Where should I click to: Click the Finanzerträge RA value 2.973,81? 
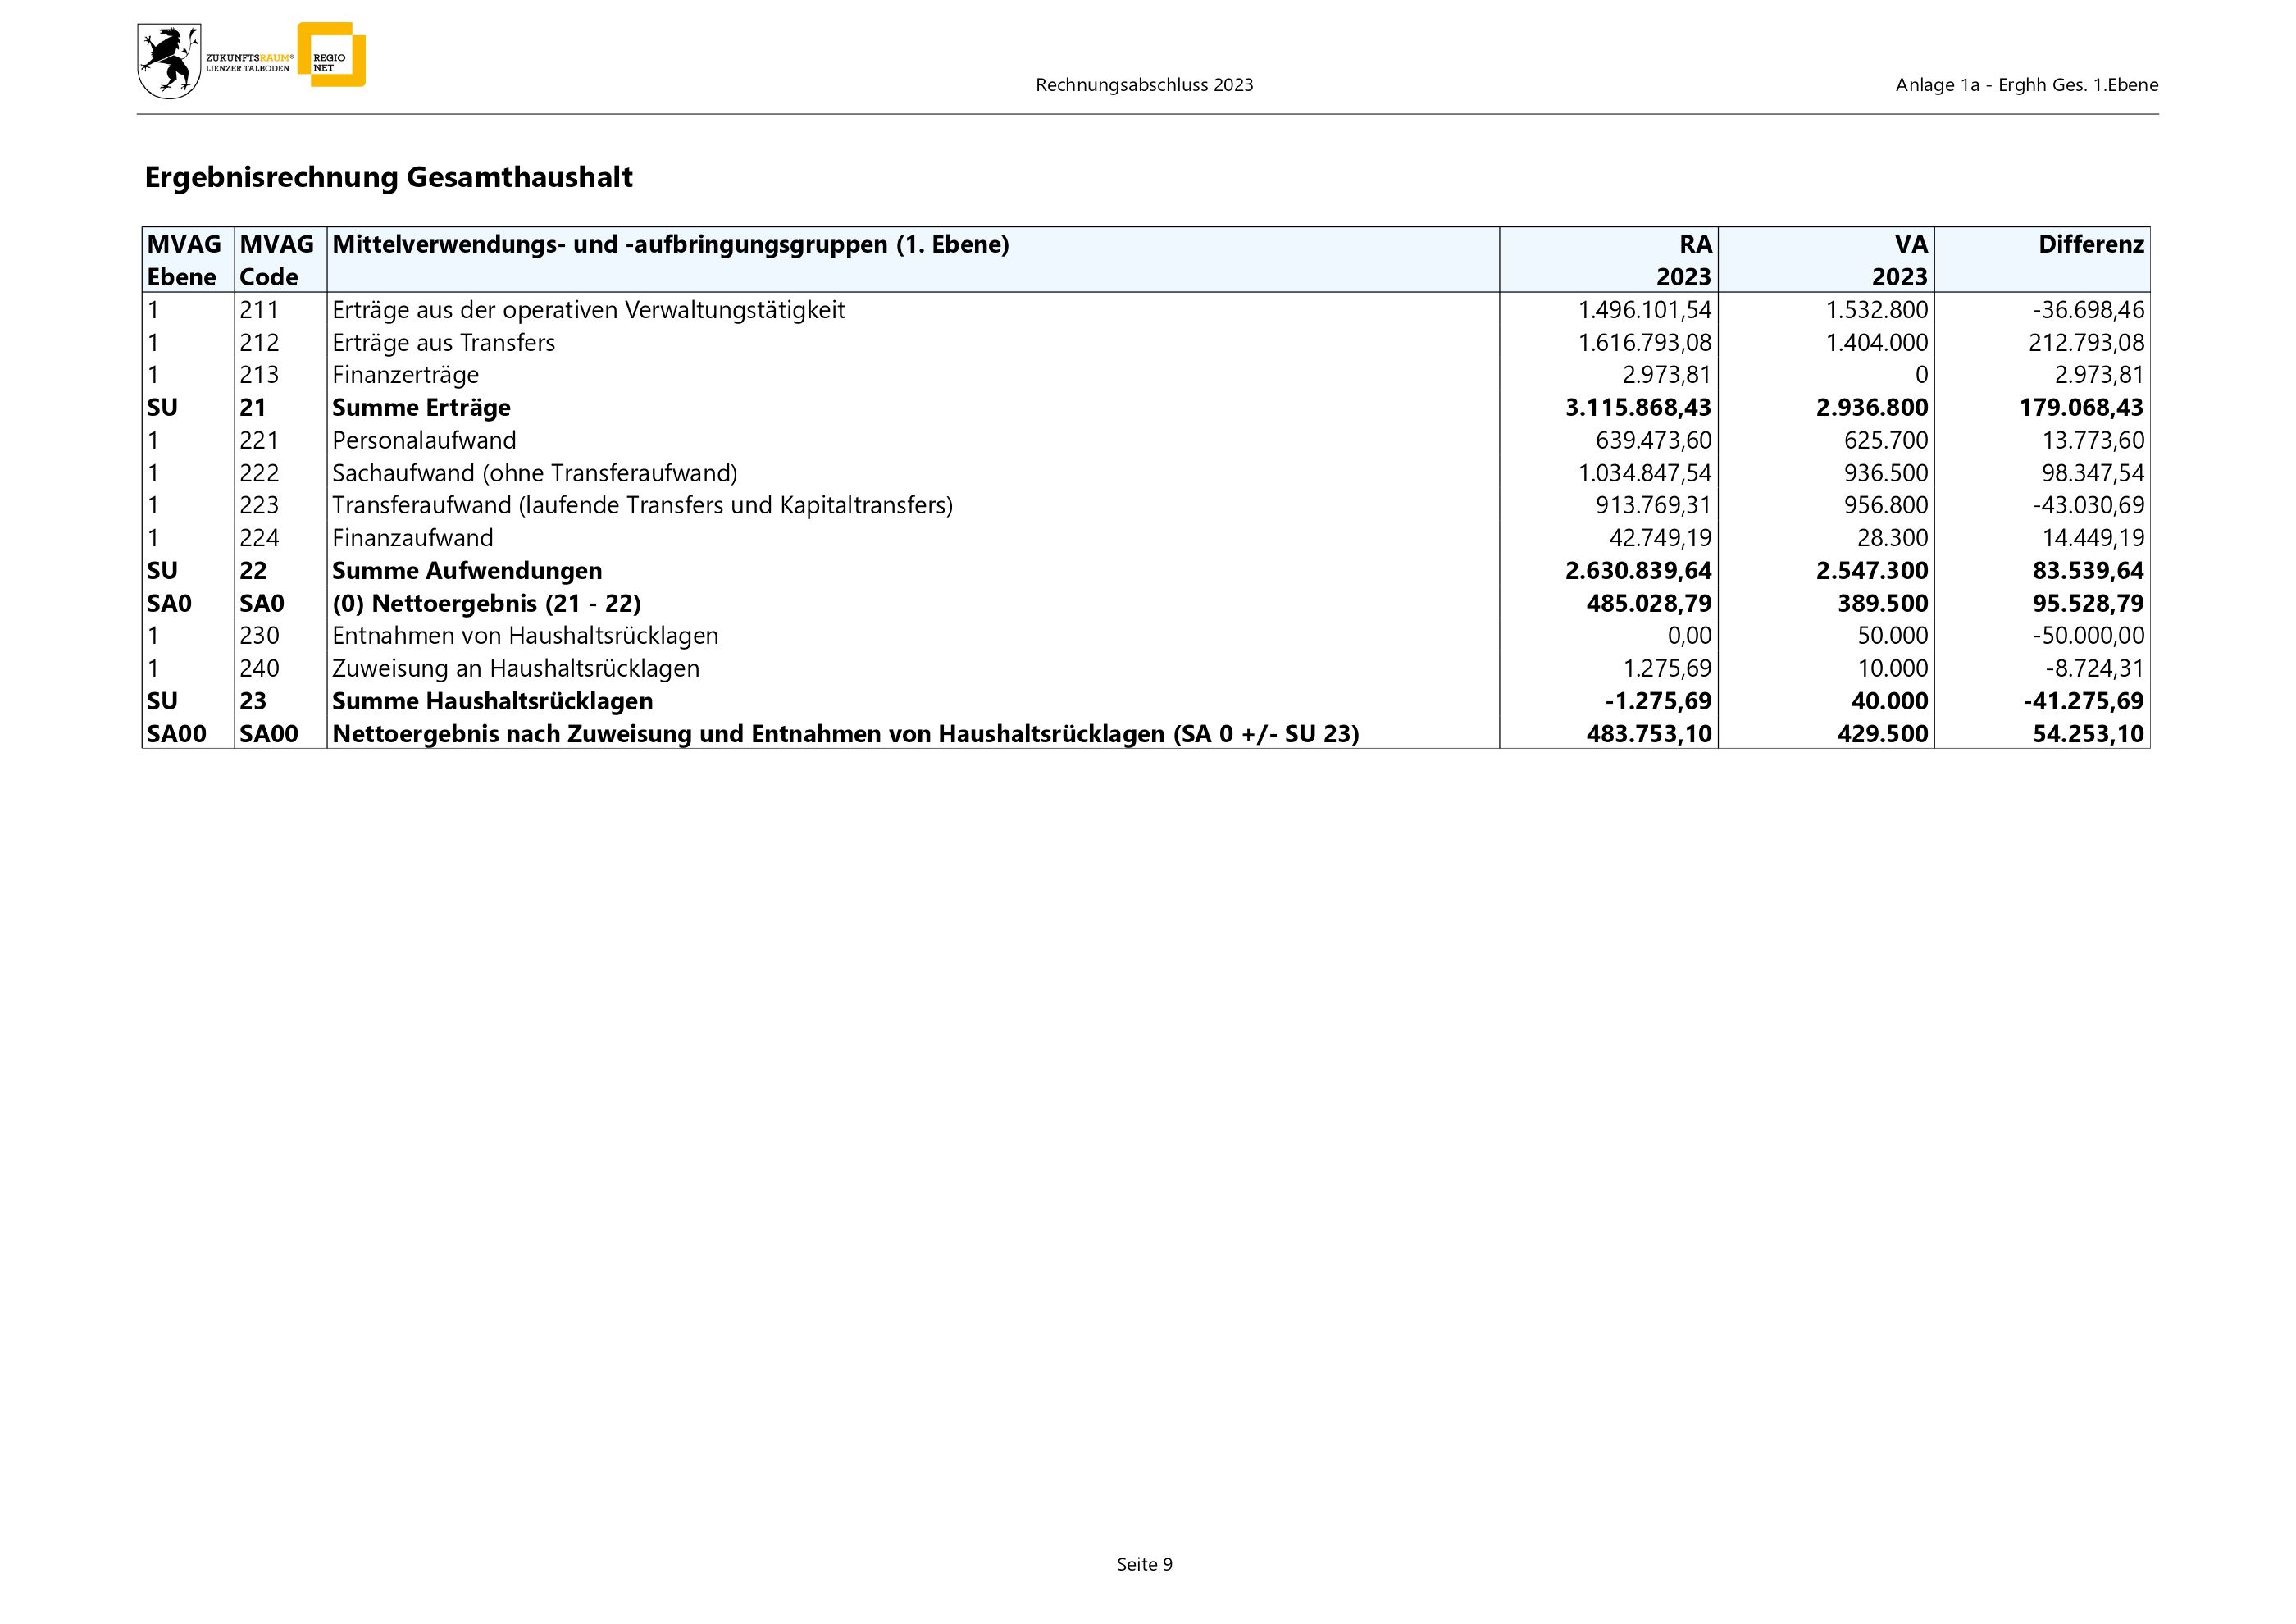point(1666,375)
